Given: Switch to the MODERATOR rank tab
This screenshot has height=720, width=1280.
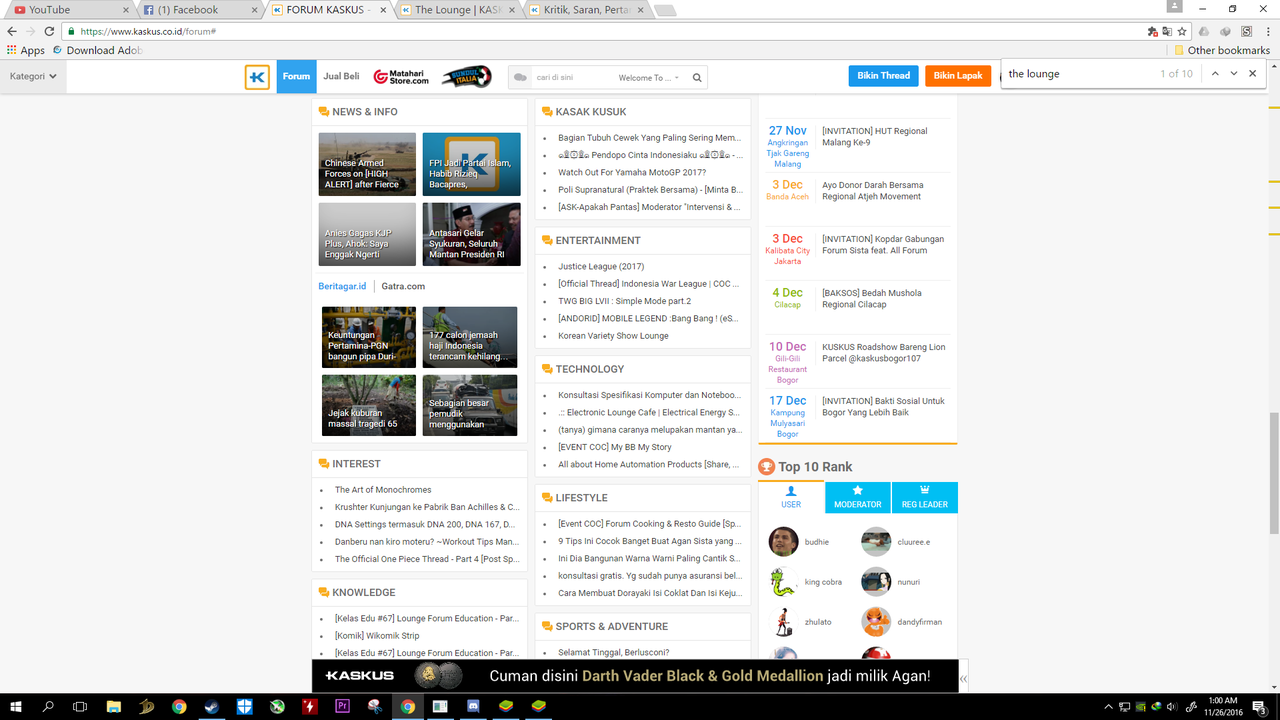Looking at the screenshot, I should (x=858, y=497).
